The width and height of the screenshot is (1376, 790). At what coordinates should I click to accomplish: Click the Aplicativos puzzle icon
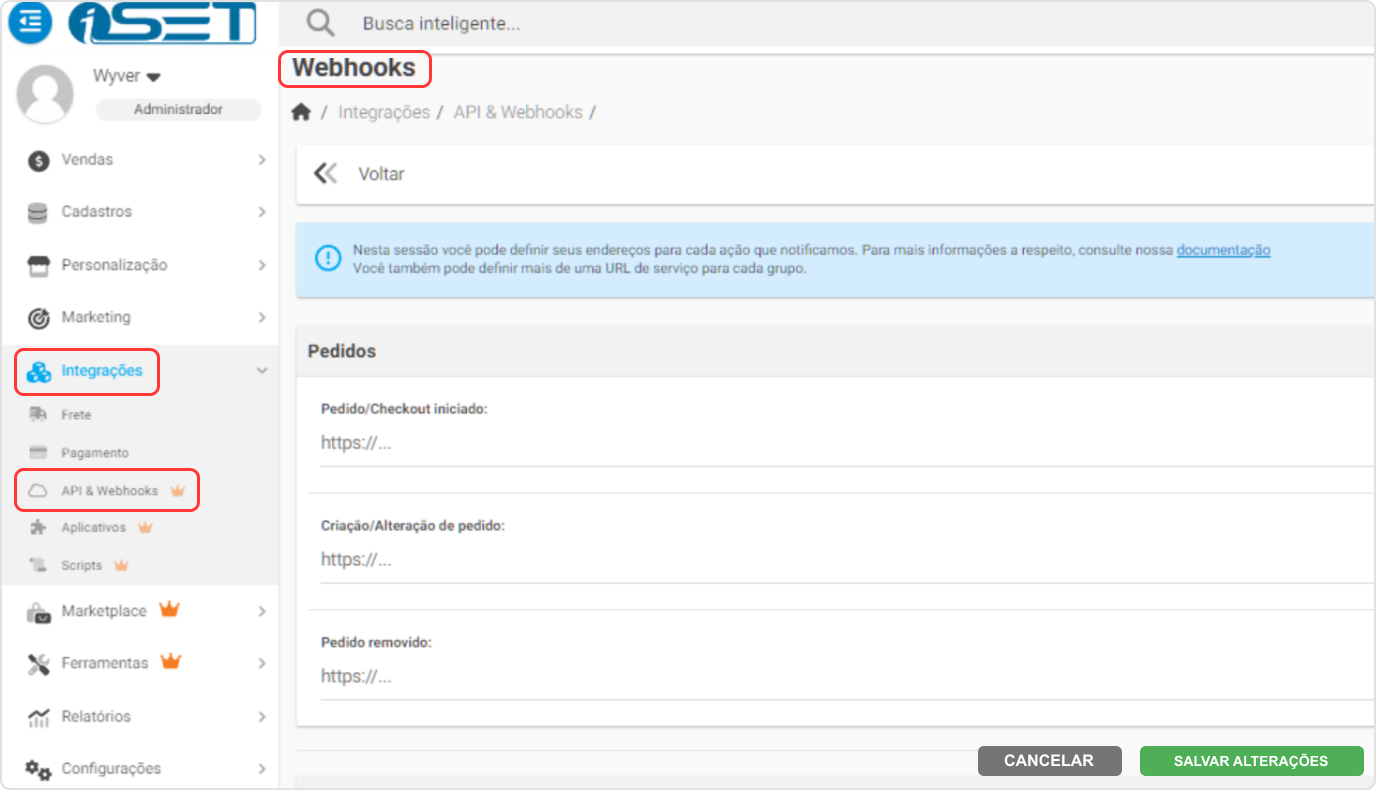pos(38,527)
